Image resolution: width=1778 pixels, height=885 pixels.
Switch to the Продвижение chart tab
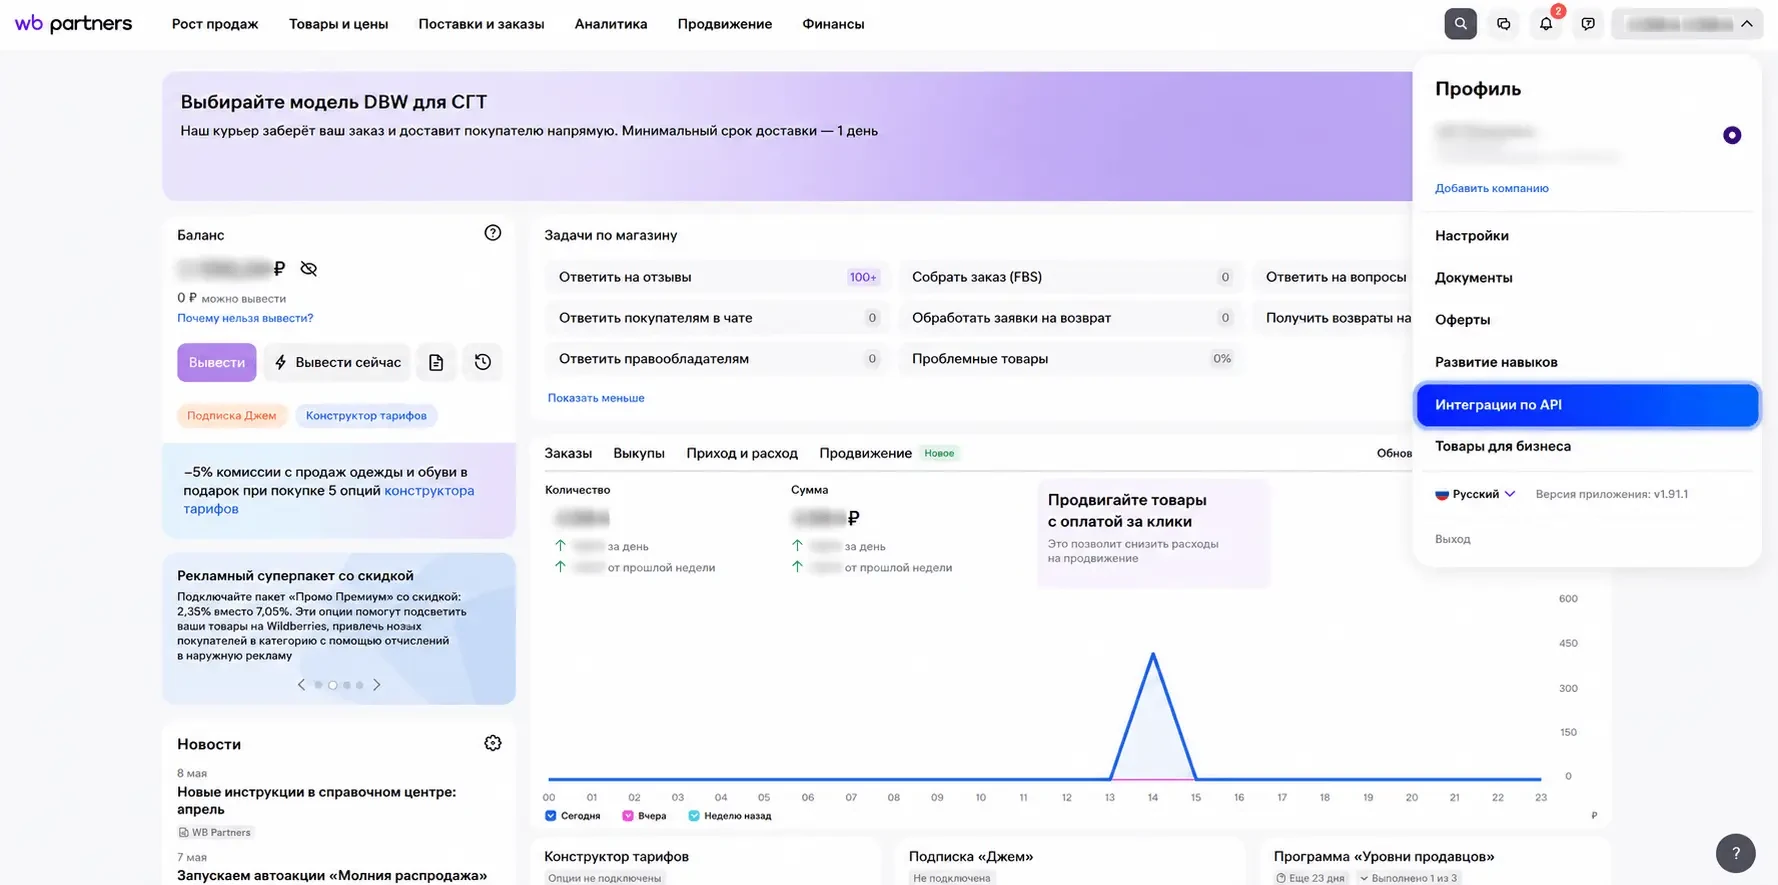[x=866, y=453]
